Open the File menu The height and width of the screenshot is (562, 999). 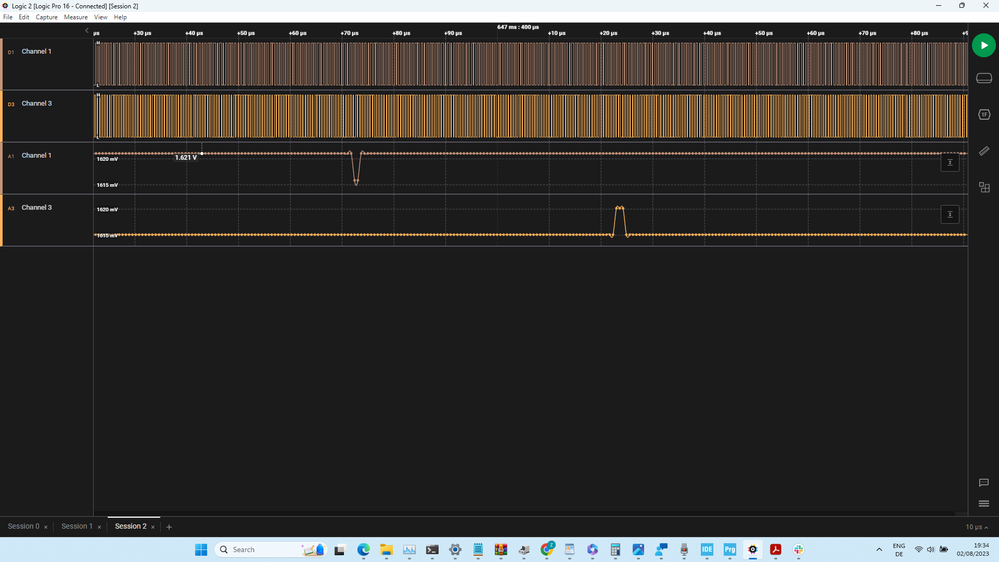click(x=8, y=17)
